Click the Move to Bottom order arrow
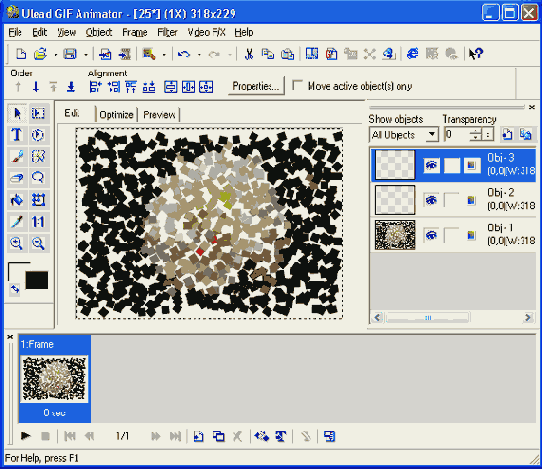This screenshot has width=542, height=469. (x=71, y=86)
